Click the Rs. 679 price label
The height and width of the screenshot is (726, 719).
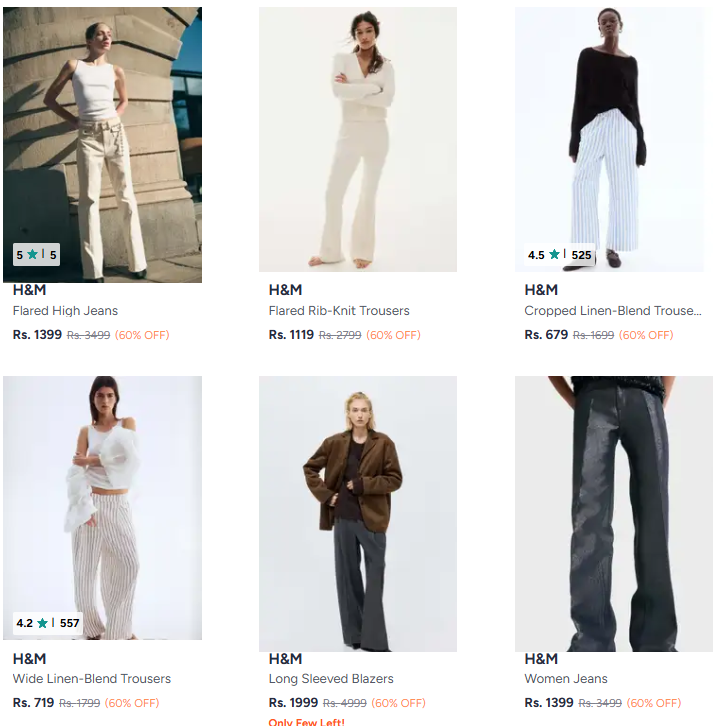[546, 335]
